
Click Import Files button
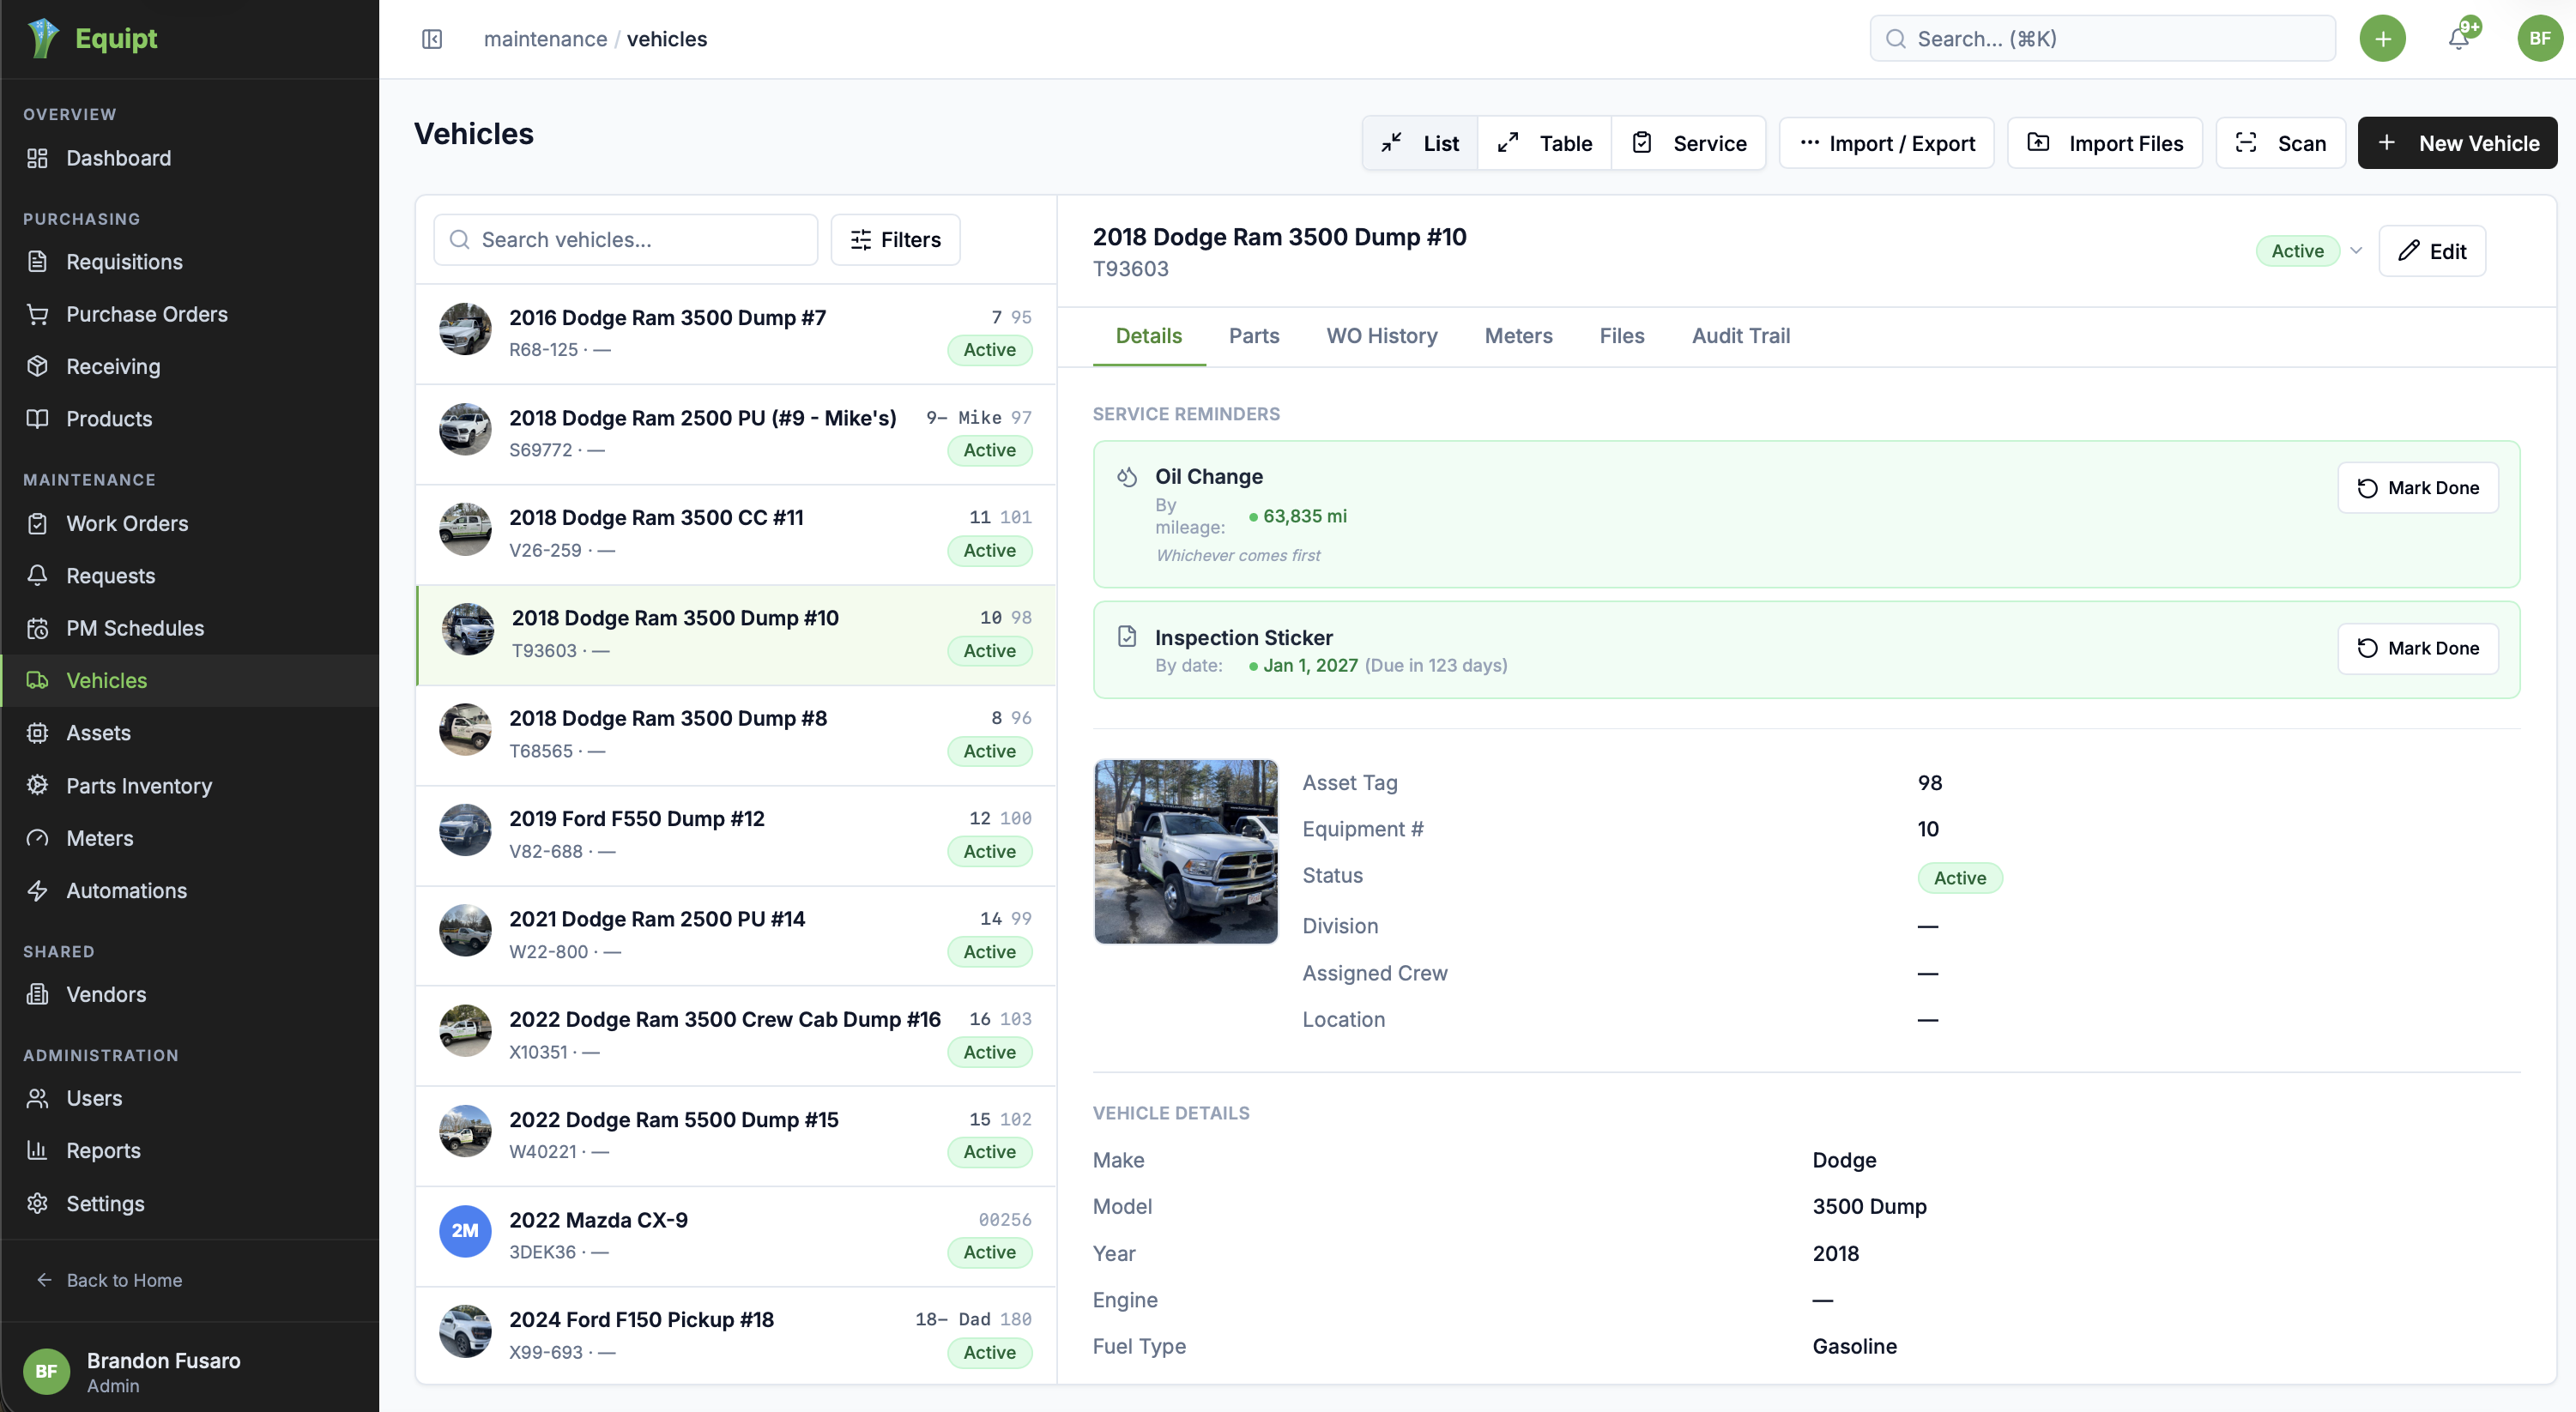2105,143
